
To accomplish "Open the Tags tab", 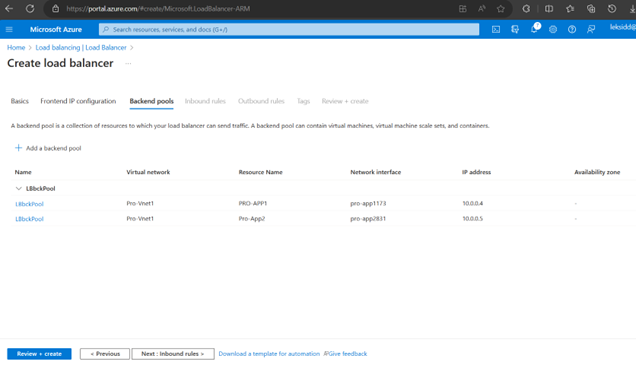I will (303, 101).
